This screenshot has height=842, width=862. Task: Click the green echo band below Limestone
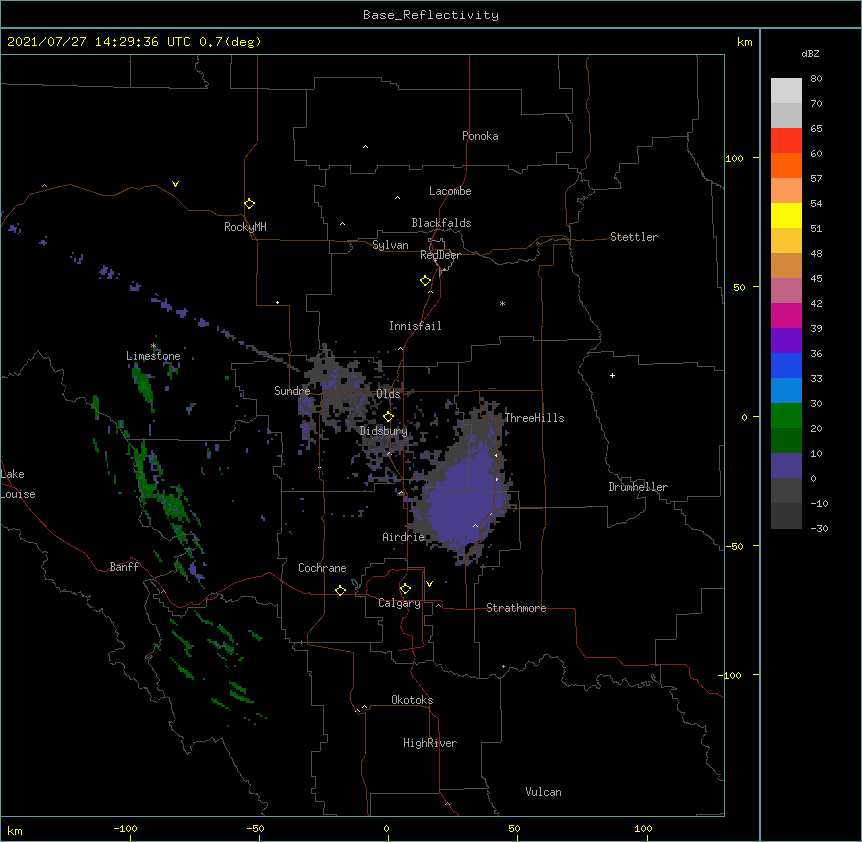143,385
